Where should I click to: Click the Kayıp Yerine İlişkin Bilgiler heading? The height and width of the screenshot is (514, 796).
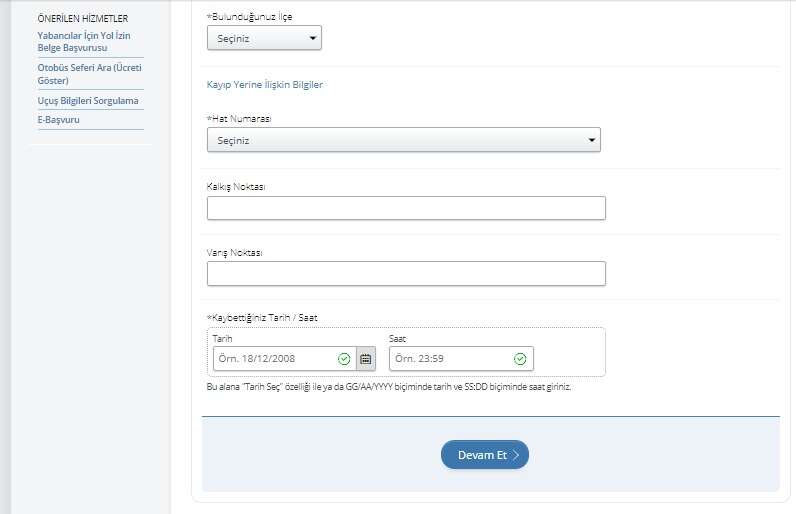pyautogui.click(x=264, y=85)
